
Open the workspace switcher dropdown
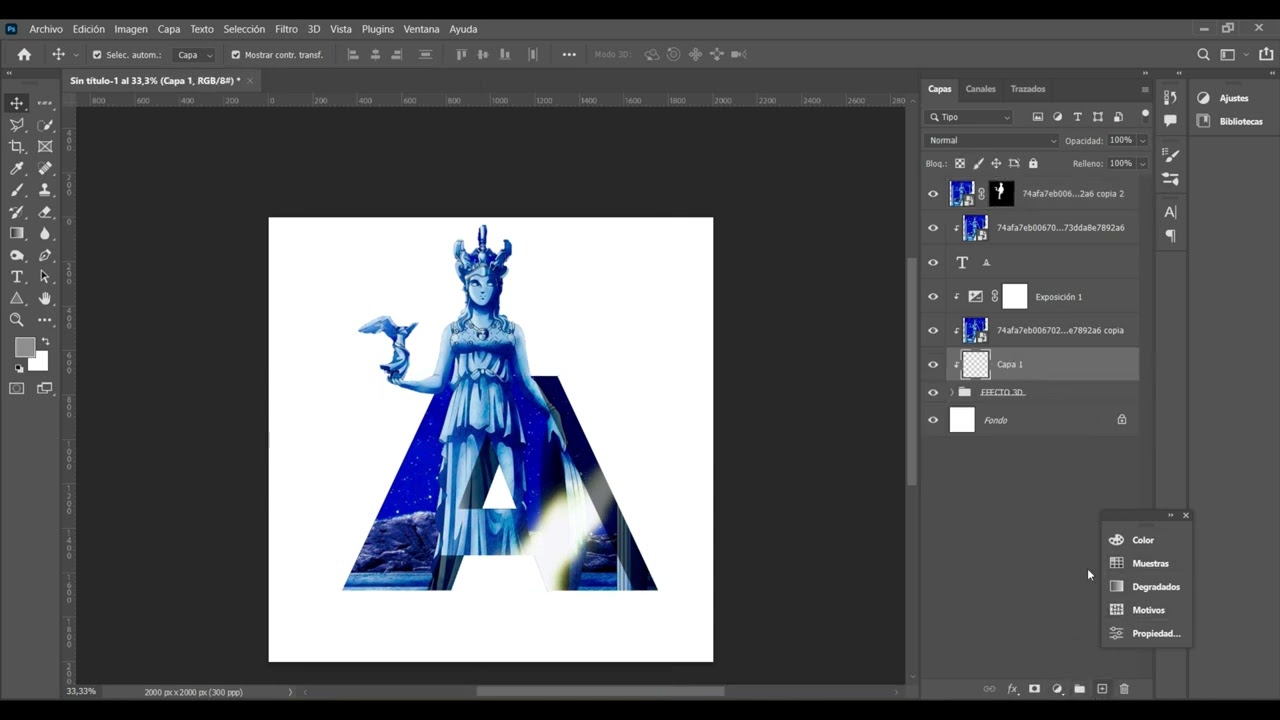1232,54
